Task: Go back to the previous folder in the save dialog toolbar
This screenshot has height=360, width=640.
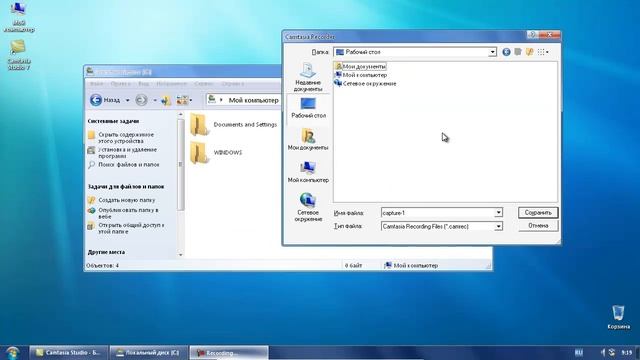Action: click(x=506, y=52)
